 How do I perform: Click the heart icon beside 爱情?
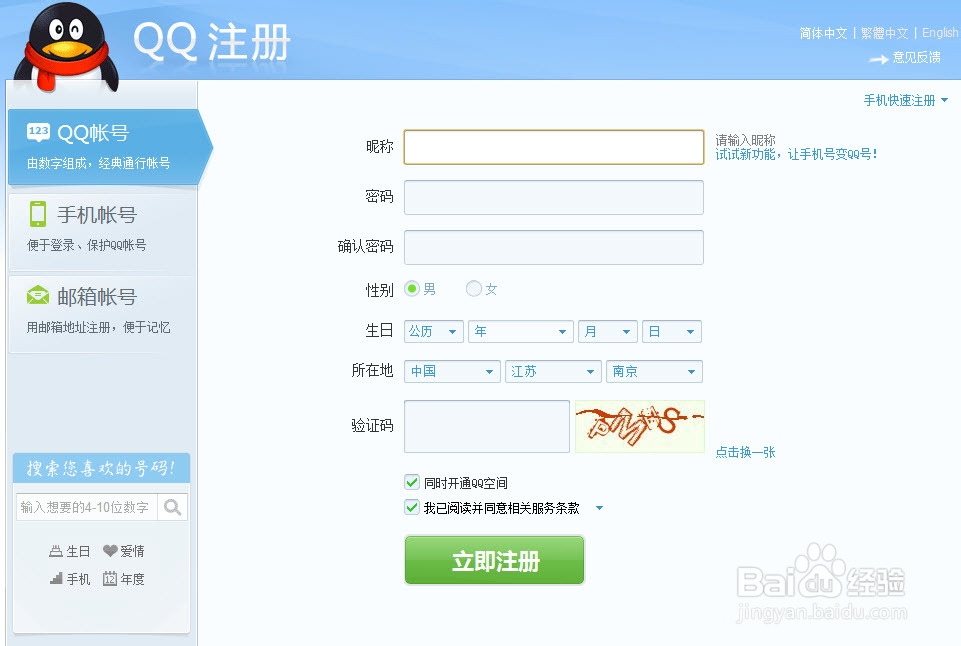tap(110, 551)
